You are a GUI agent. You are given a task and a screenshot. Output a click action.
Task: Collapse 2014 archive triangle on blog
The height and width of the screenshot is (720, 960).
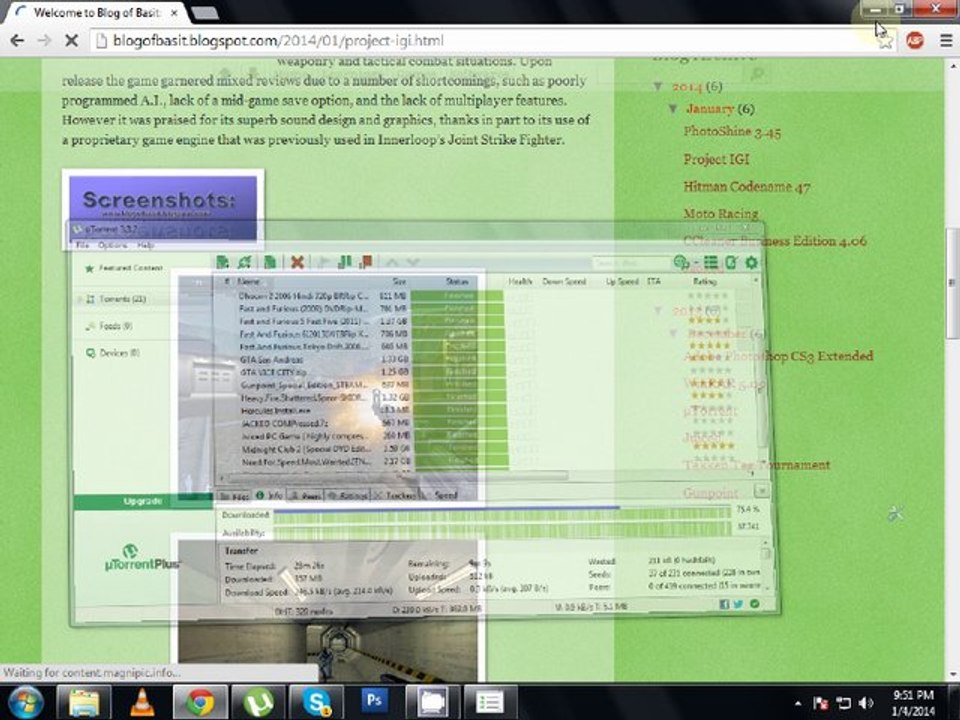click(x=658, y=86)
